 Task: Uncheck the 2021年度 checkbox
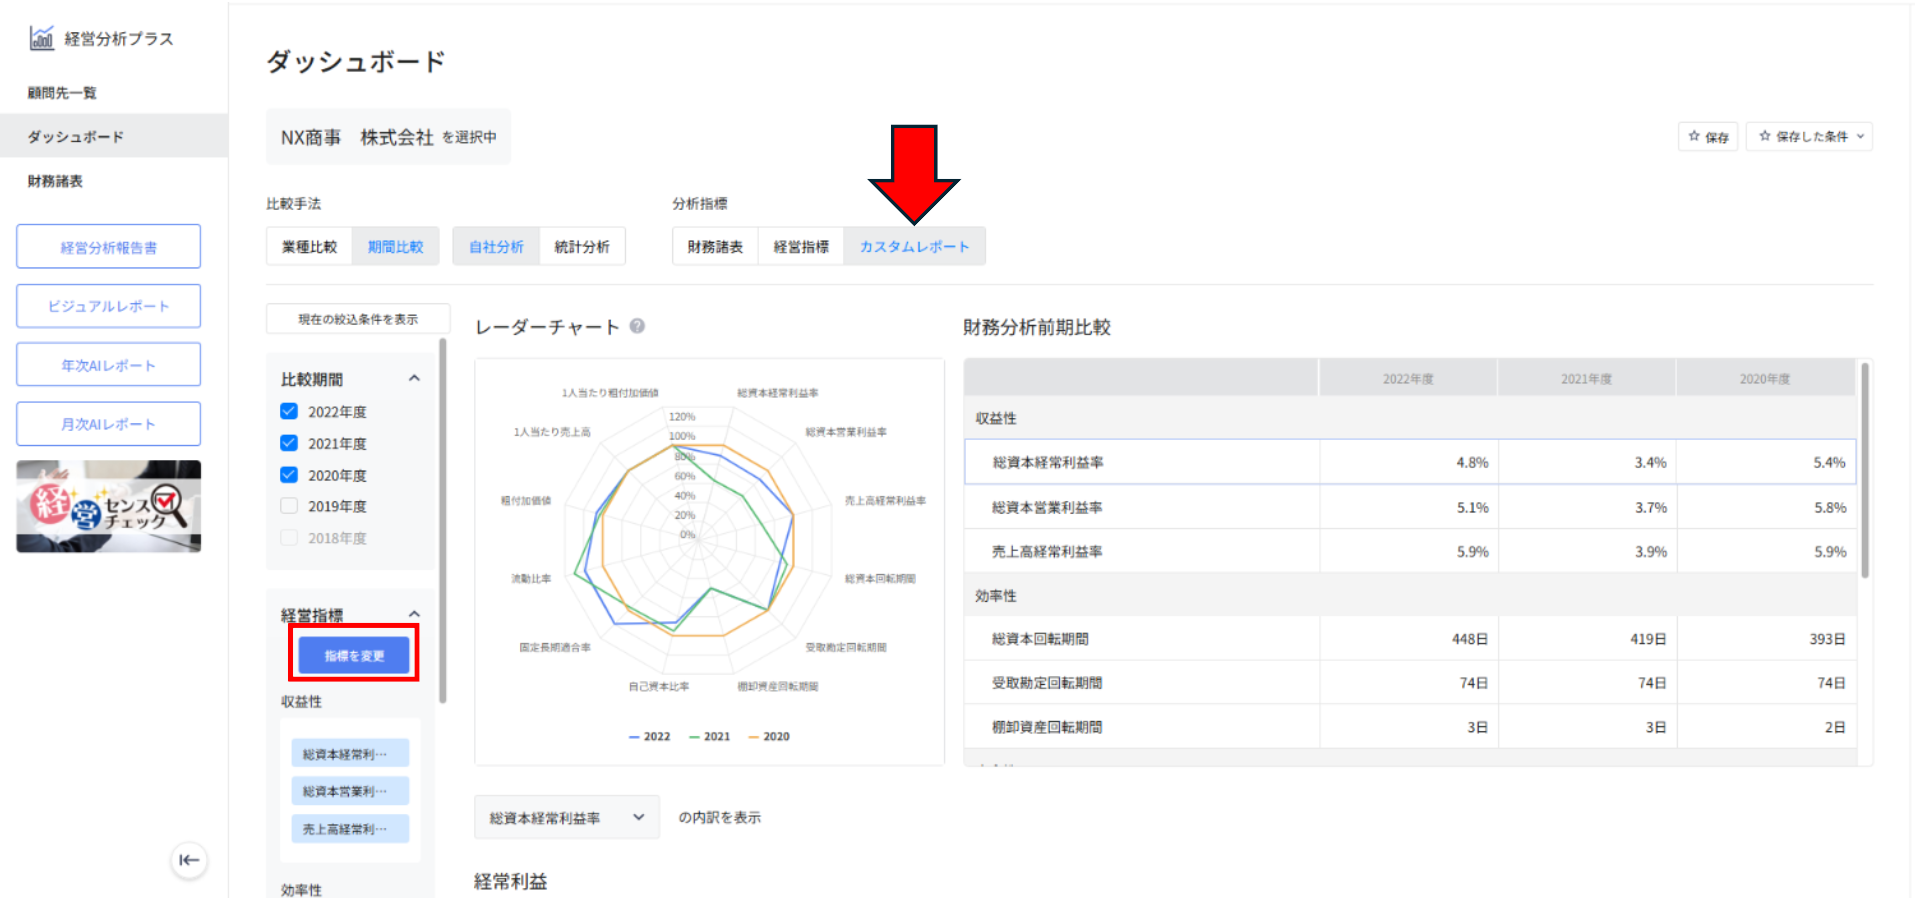(x=289, y=443)
